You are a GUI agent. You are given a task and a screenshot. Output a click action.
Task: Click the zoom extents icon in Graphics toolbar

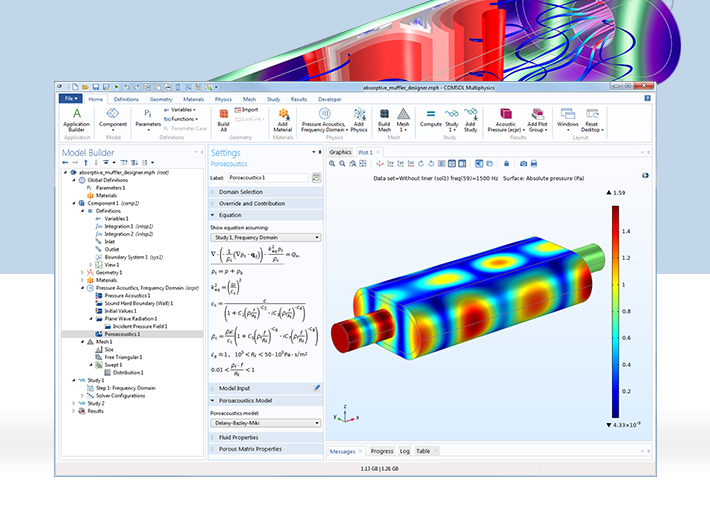click(x=363, y=163)
